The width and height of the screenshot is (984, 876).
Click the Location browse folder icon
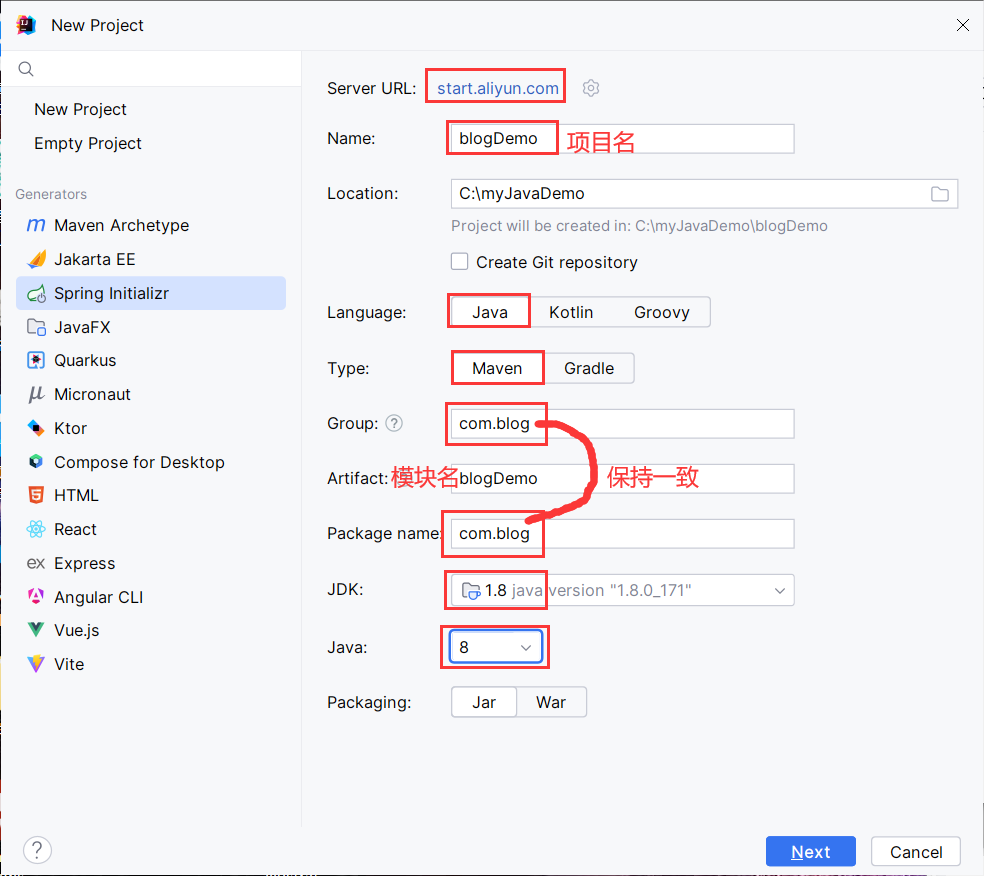tap(939, 194)
